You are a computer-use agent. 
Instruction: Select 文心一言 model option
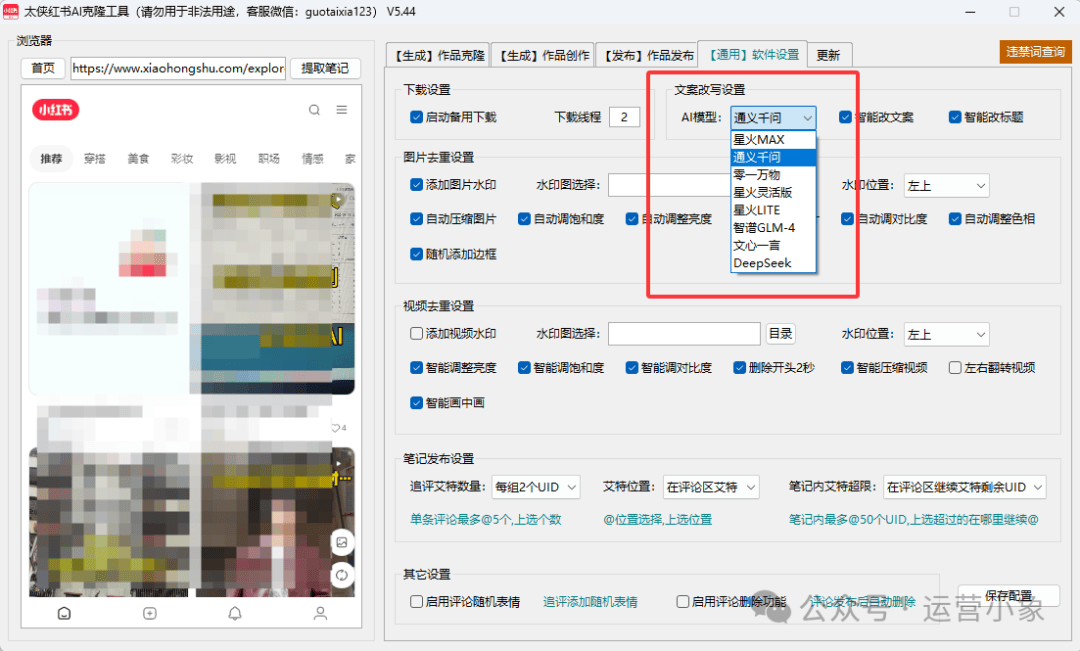click(x=773, y=246)
